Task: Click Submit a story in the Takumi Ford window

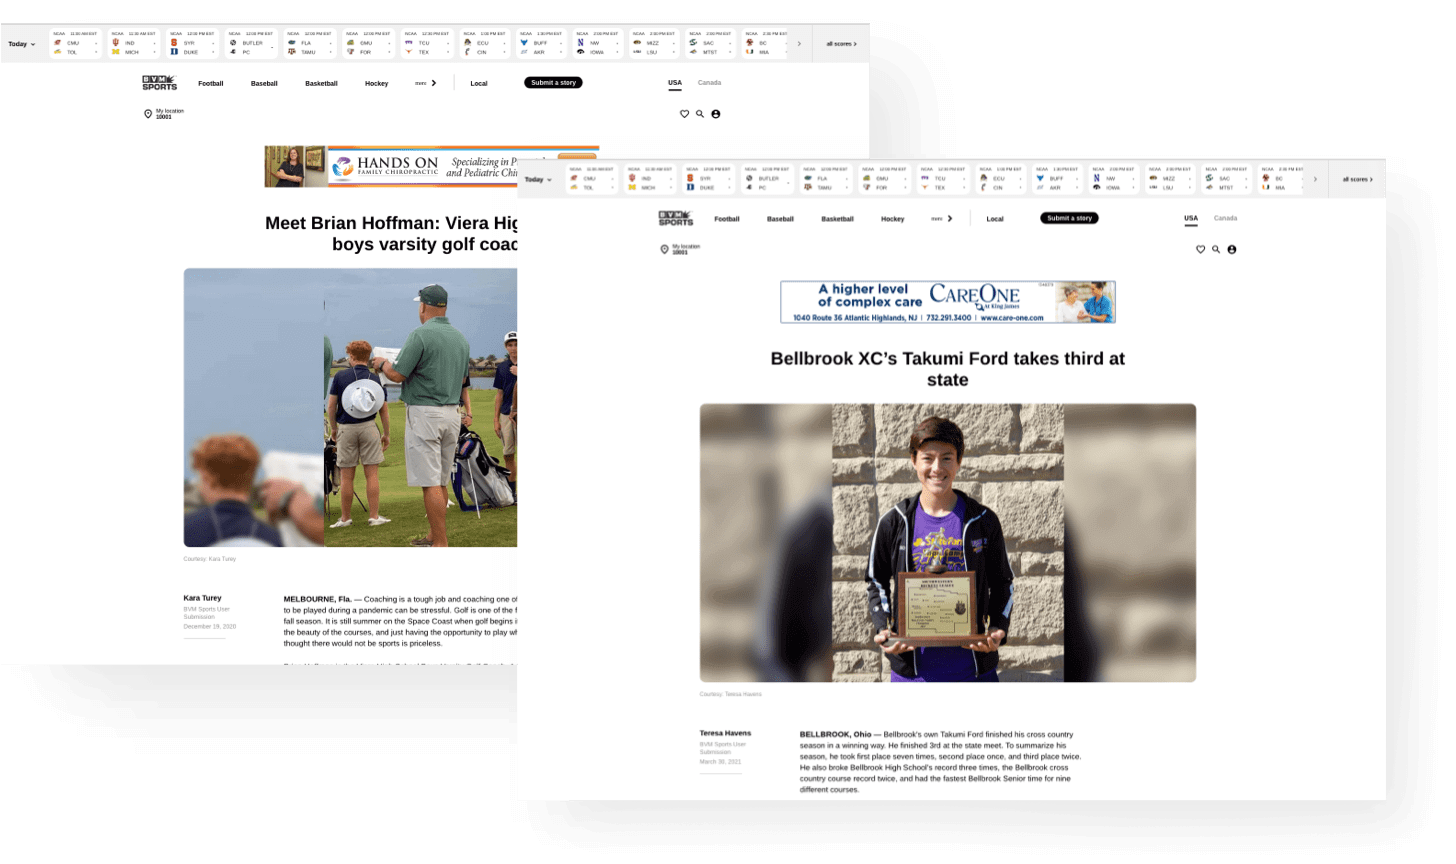Action: pyautogui.click(x=1070, y=218)
